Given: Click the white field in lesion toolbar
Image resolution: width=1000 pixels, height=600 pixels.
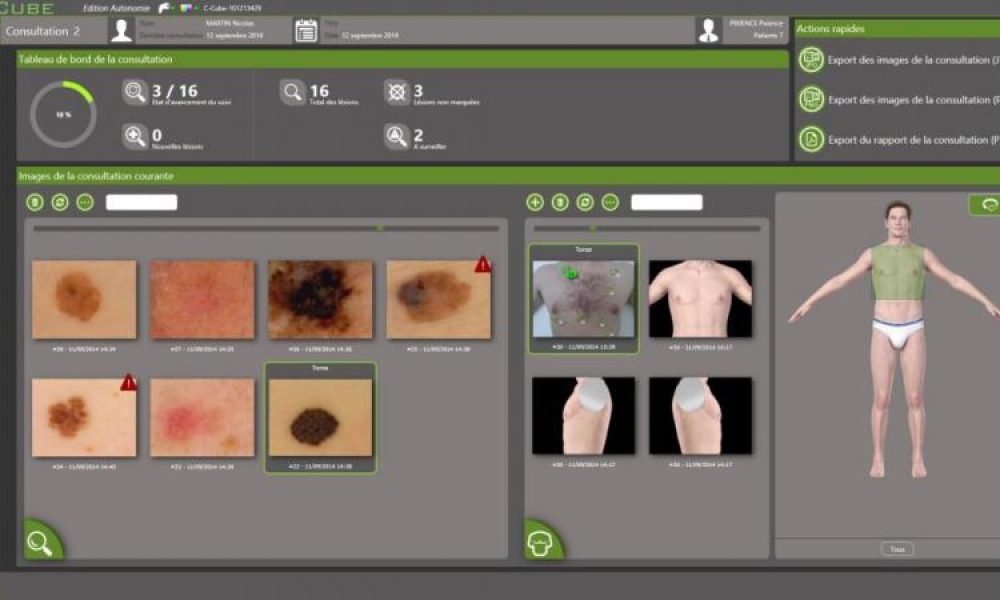Looking at the screenshot, I should pyautogui.click(x=142, y=203).
